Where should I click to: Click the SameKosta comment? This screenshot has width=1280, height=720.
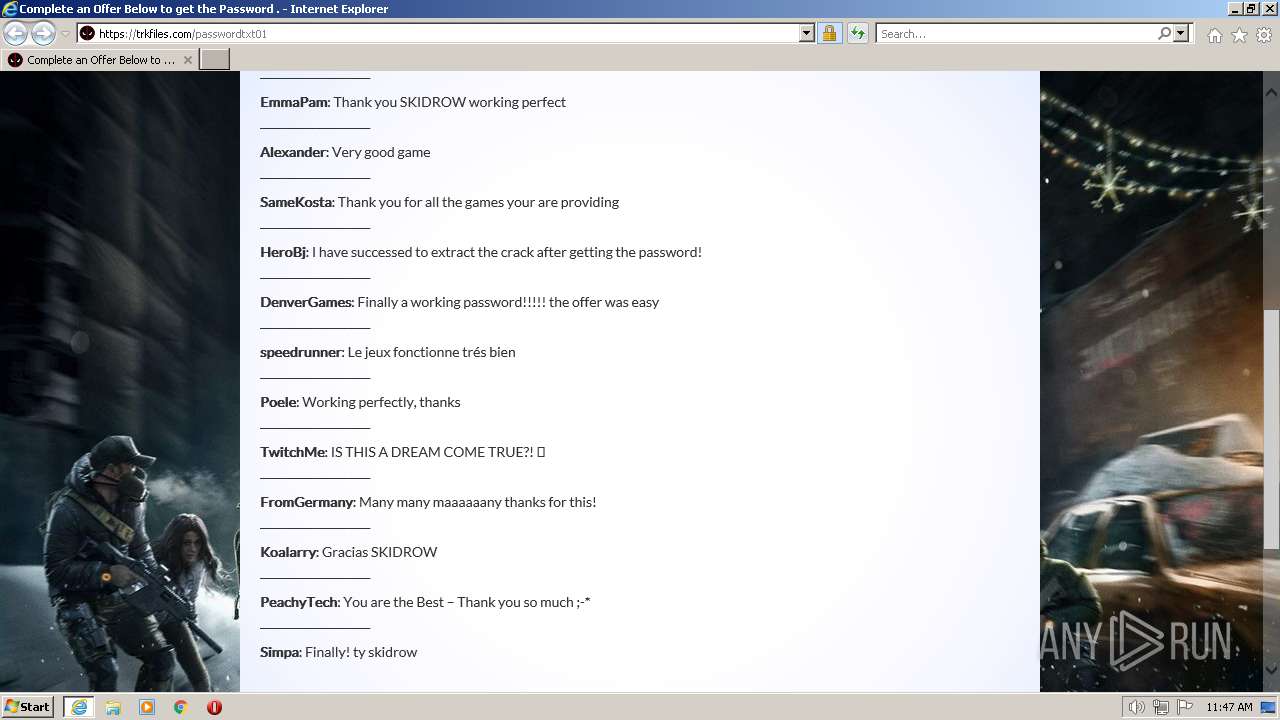pyautogui.click(x=439, y=202)
